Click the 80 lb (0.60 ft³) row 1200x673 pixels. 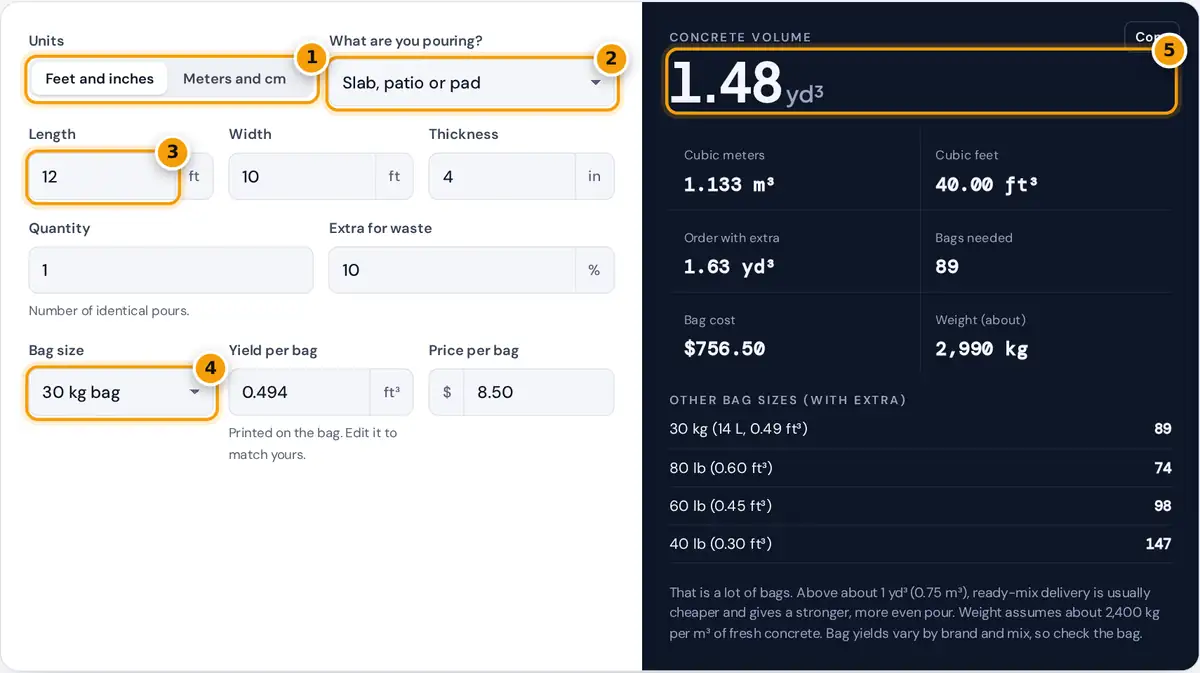(920, 468)
